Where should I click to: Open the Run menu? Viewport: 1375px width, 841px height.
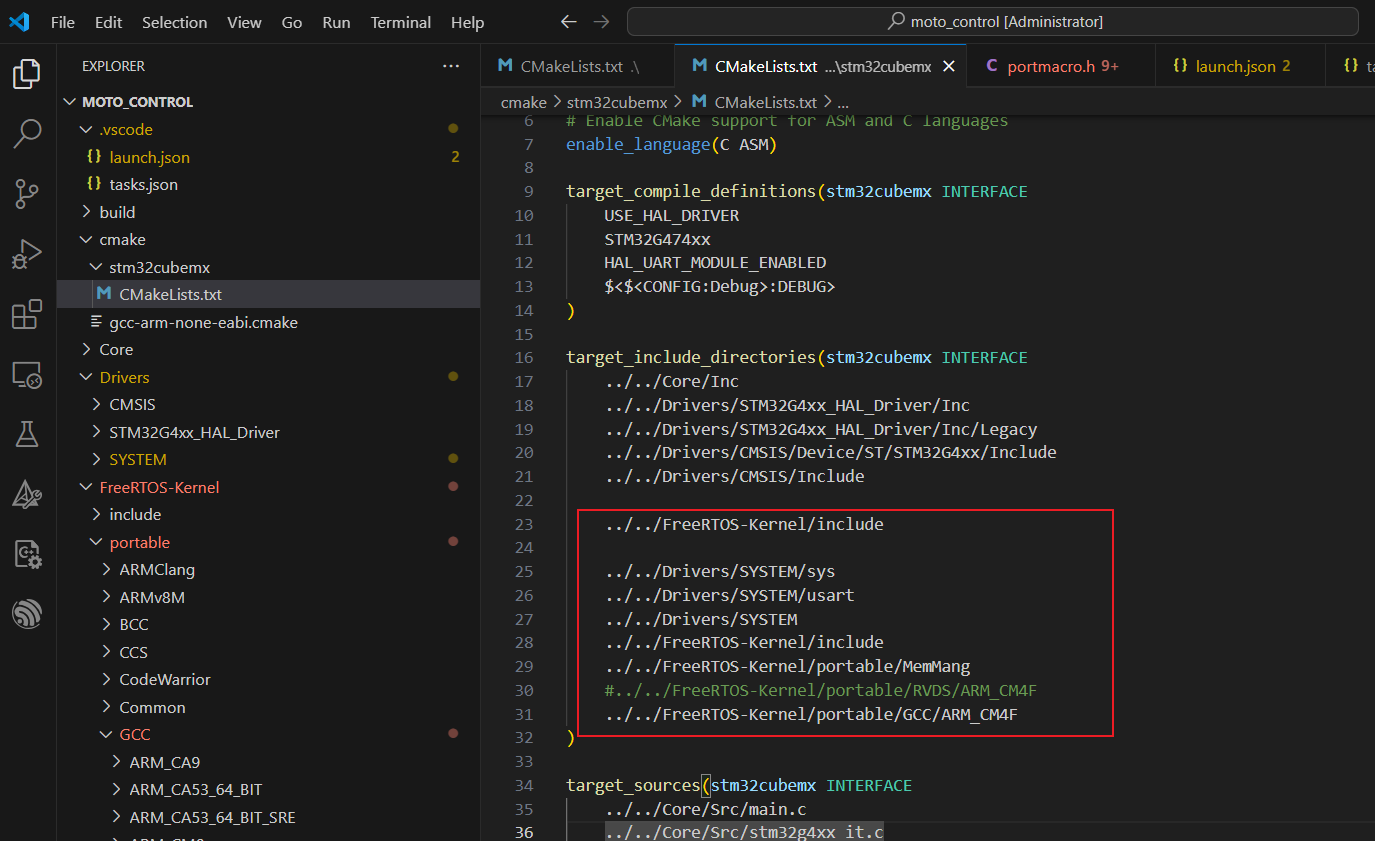pyautogui.click(x=336, y=22)
